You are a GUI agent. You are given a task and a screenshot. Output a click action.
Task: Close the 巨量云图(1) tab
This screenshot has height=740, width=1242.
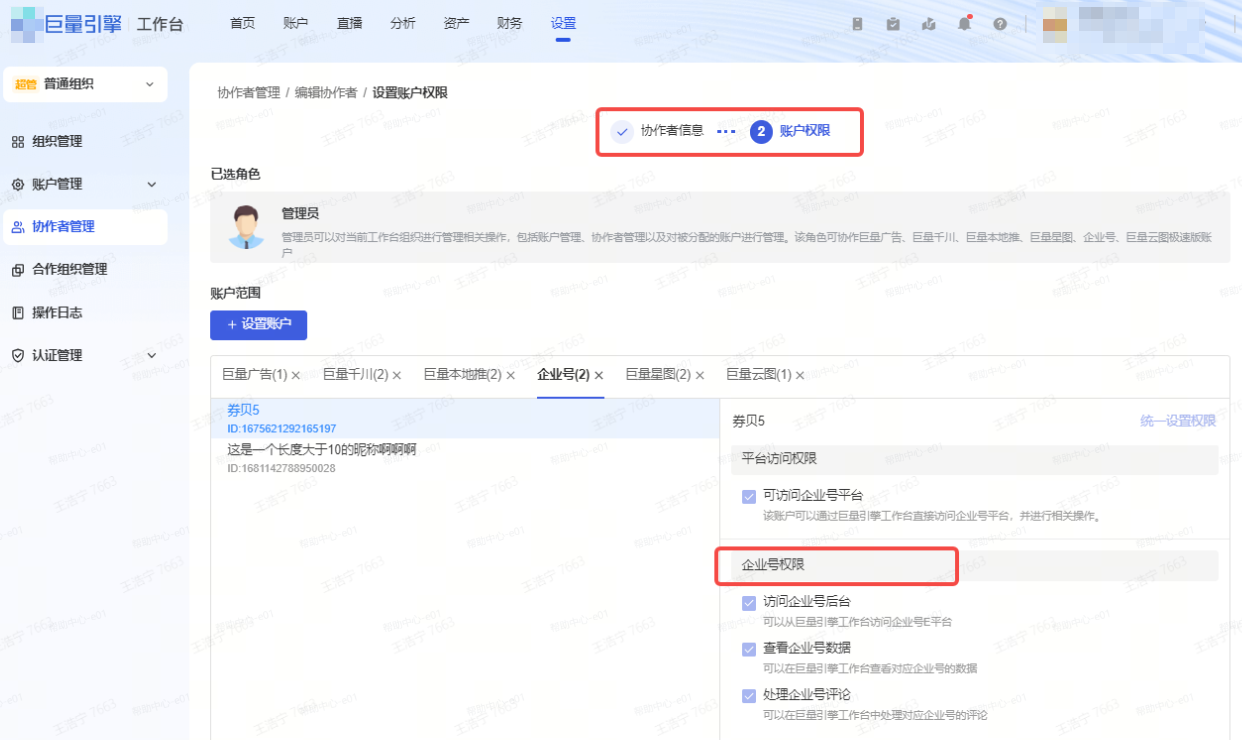coord(801,376)
